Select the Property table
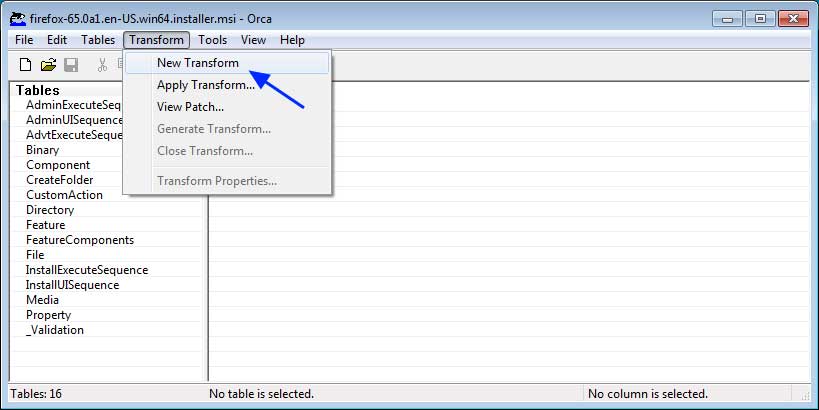 coord(48,315)
